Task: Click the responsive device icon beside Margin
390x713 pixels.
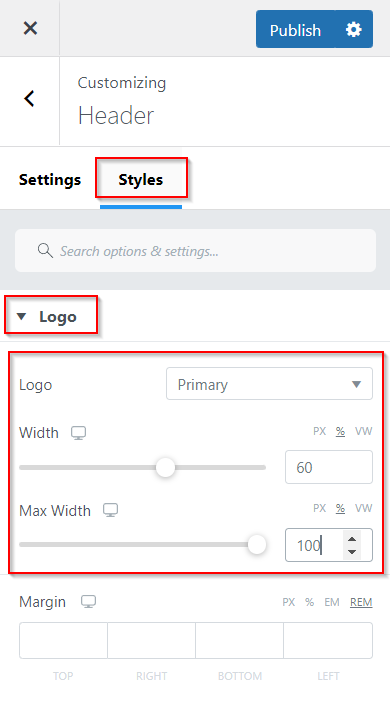Action: click(89, 602)
